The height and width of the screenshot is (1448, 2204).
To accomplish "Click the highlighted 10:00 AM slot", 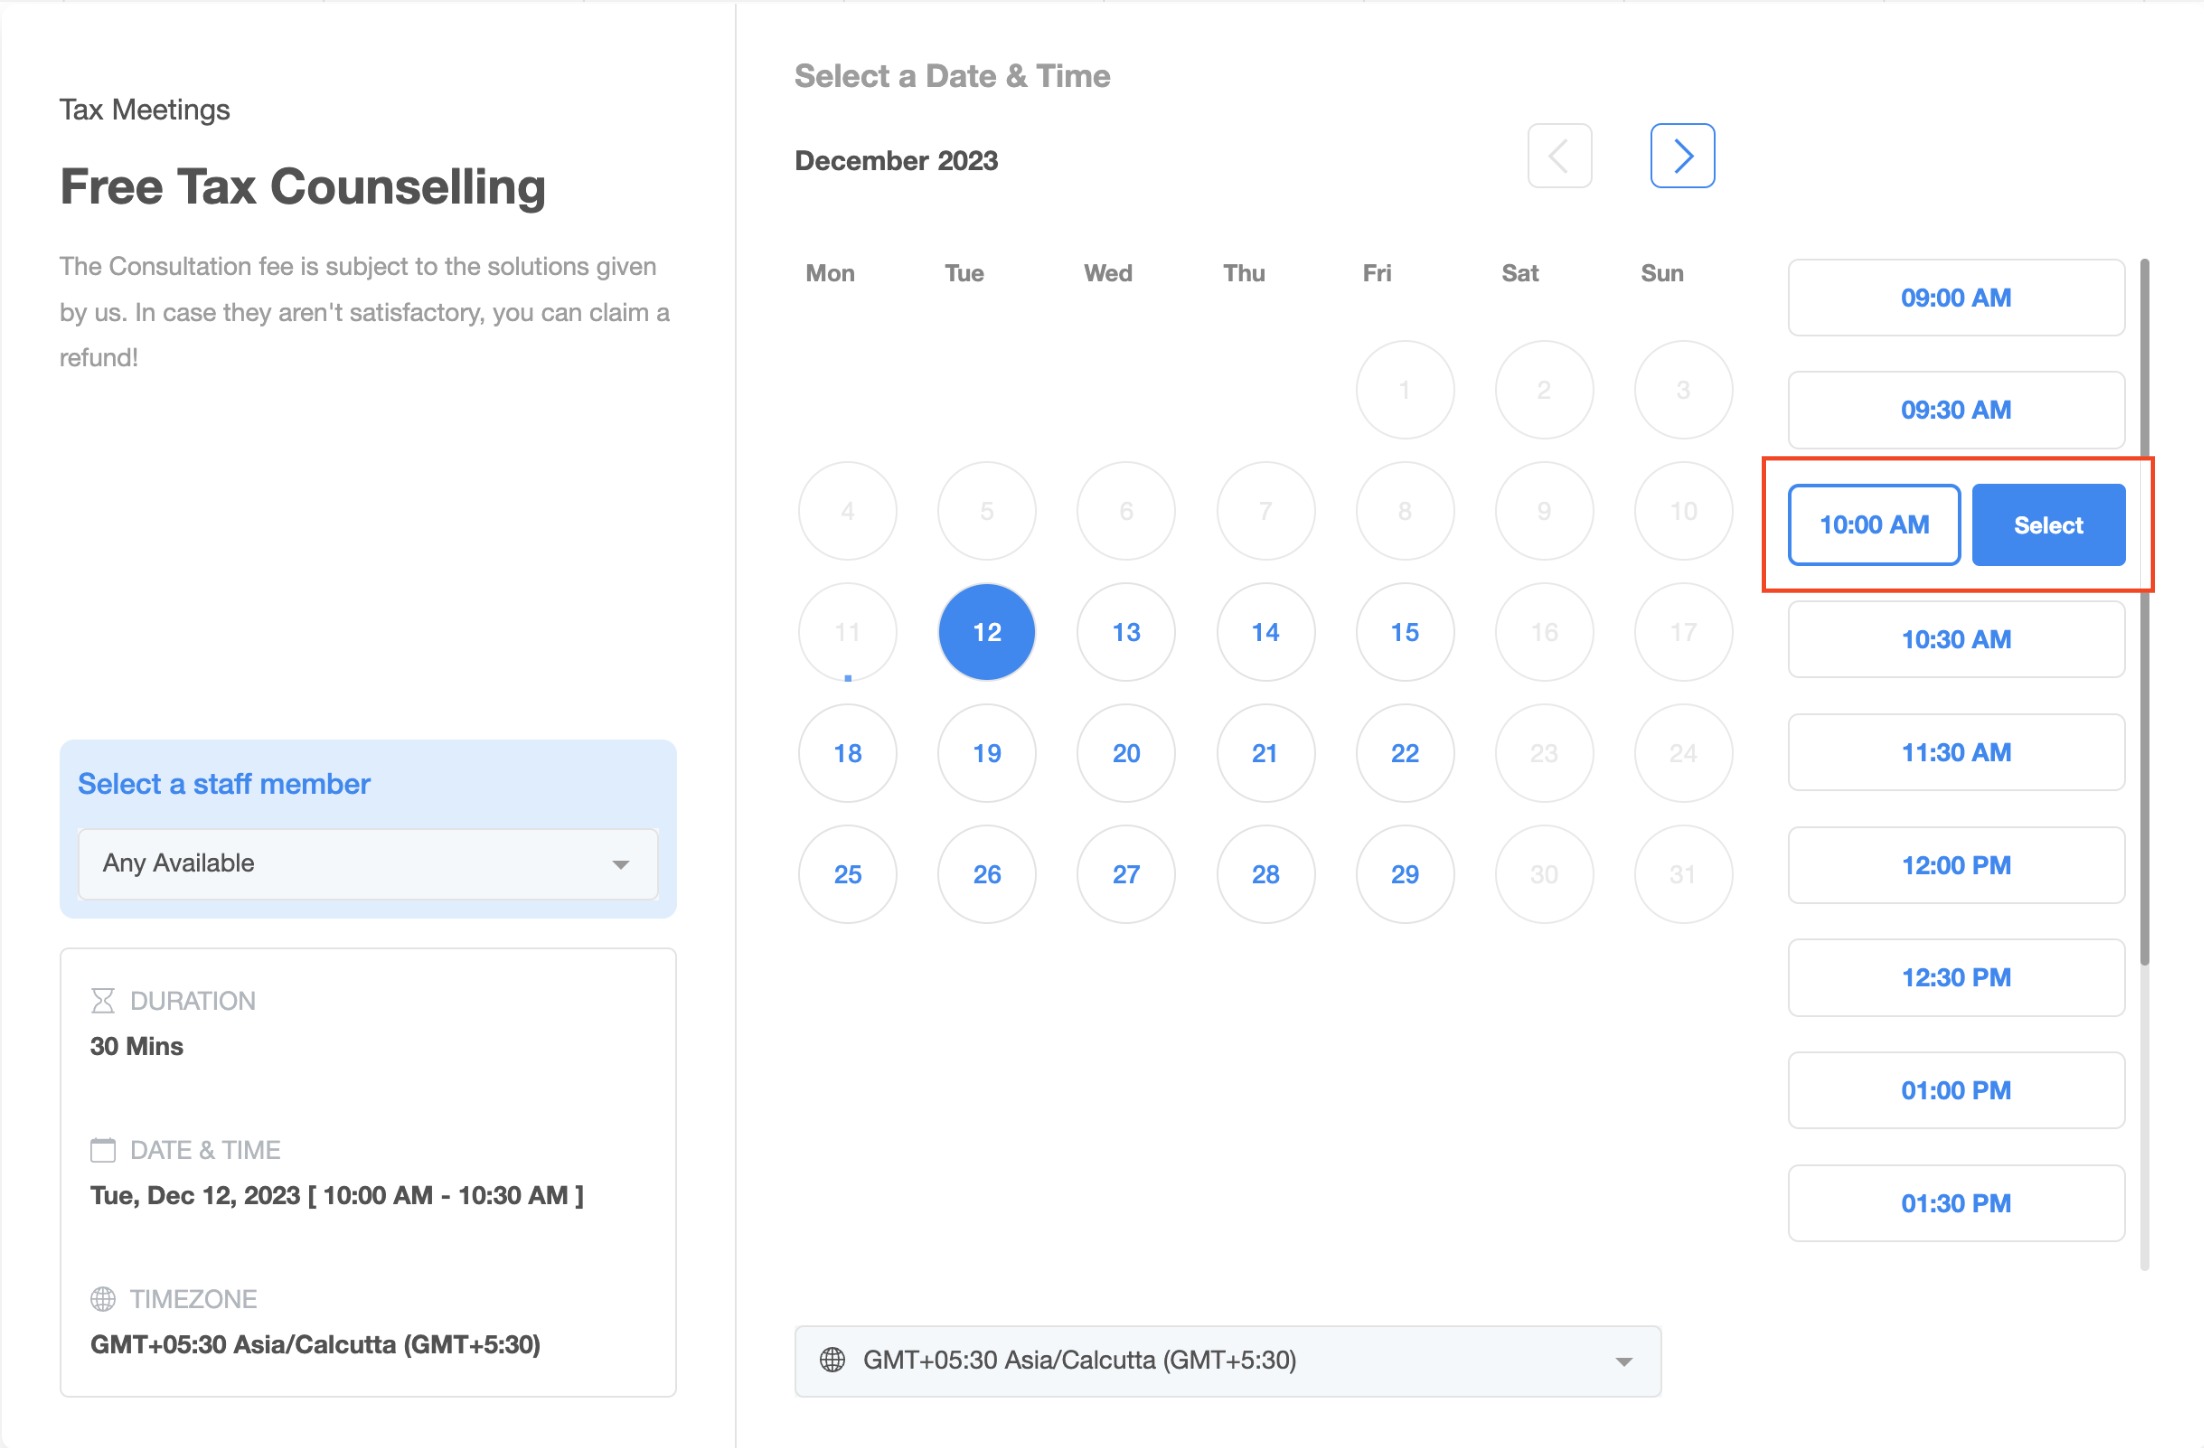I will coord(1873,525).
